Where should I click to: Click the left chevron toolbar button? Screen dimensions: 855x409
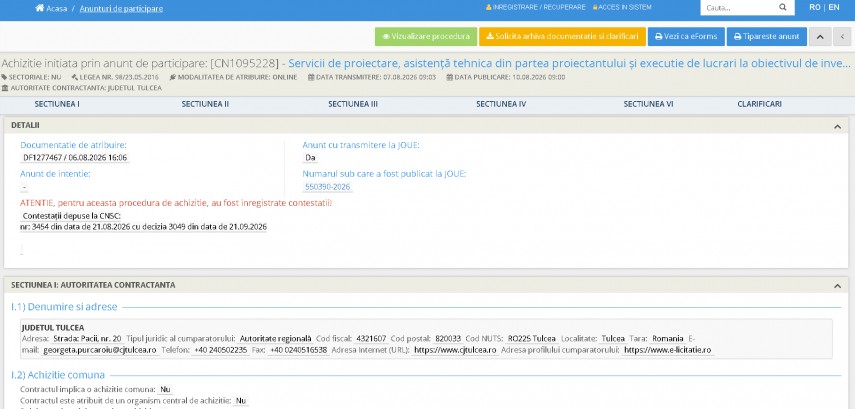(842, 37)
